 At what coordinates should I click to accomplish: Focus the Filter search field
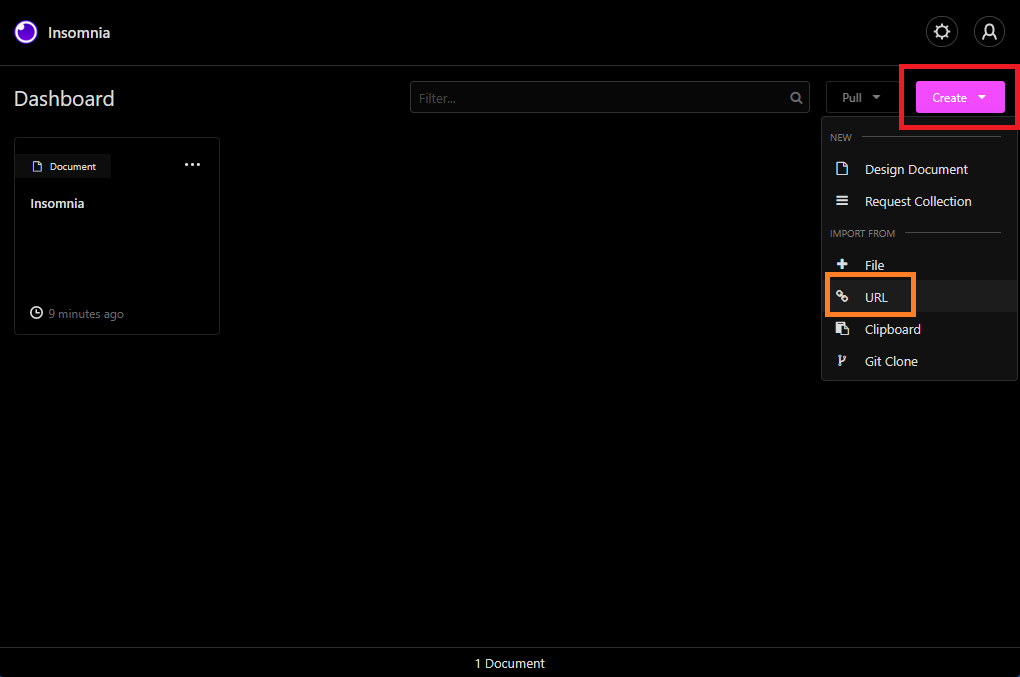pyautogui.click(x=600, y=98)
